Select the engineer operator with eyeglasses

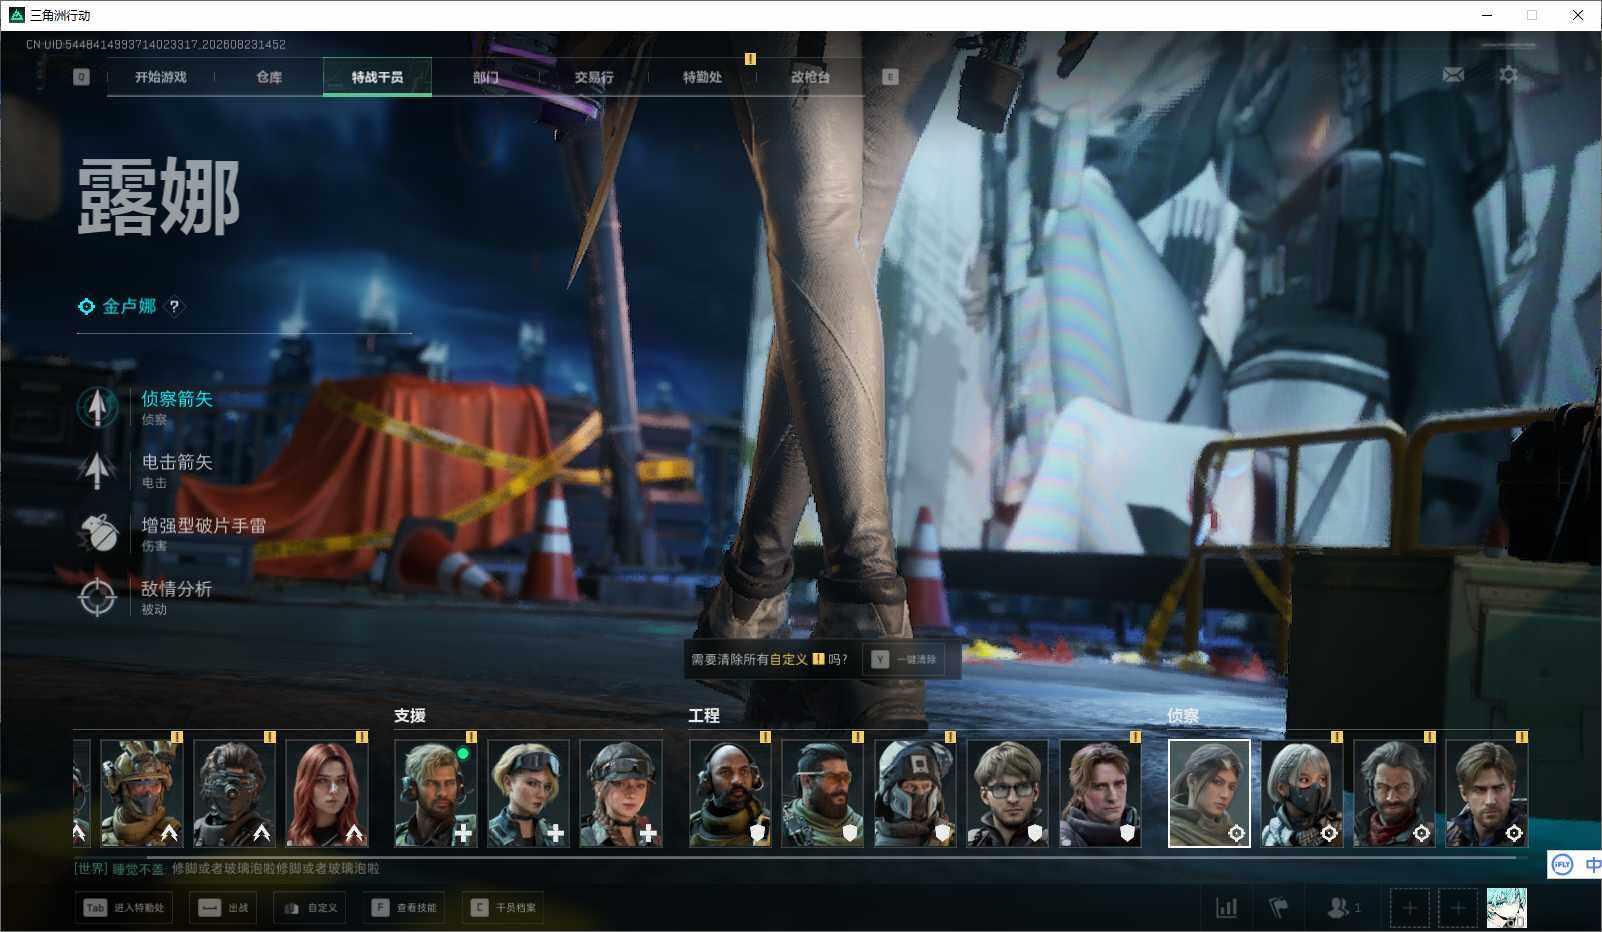tap(1008, 793)
